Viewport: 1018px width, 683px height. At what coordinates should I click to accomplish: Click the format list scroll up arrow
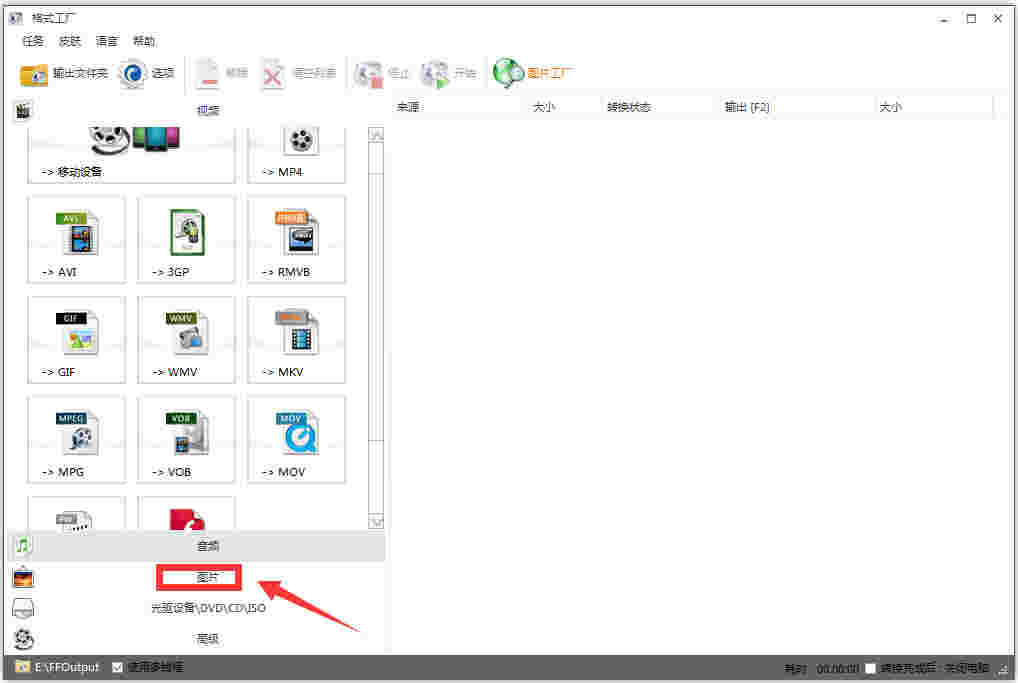click(x=376, y=134)
